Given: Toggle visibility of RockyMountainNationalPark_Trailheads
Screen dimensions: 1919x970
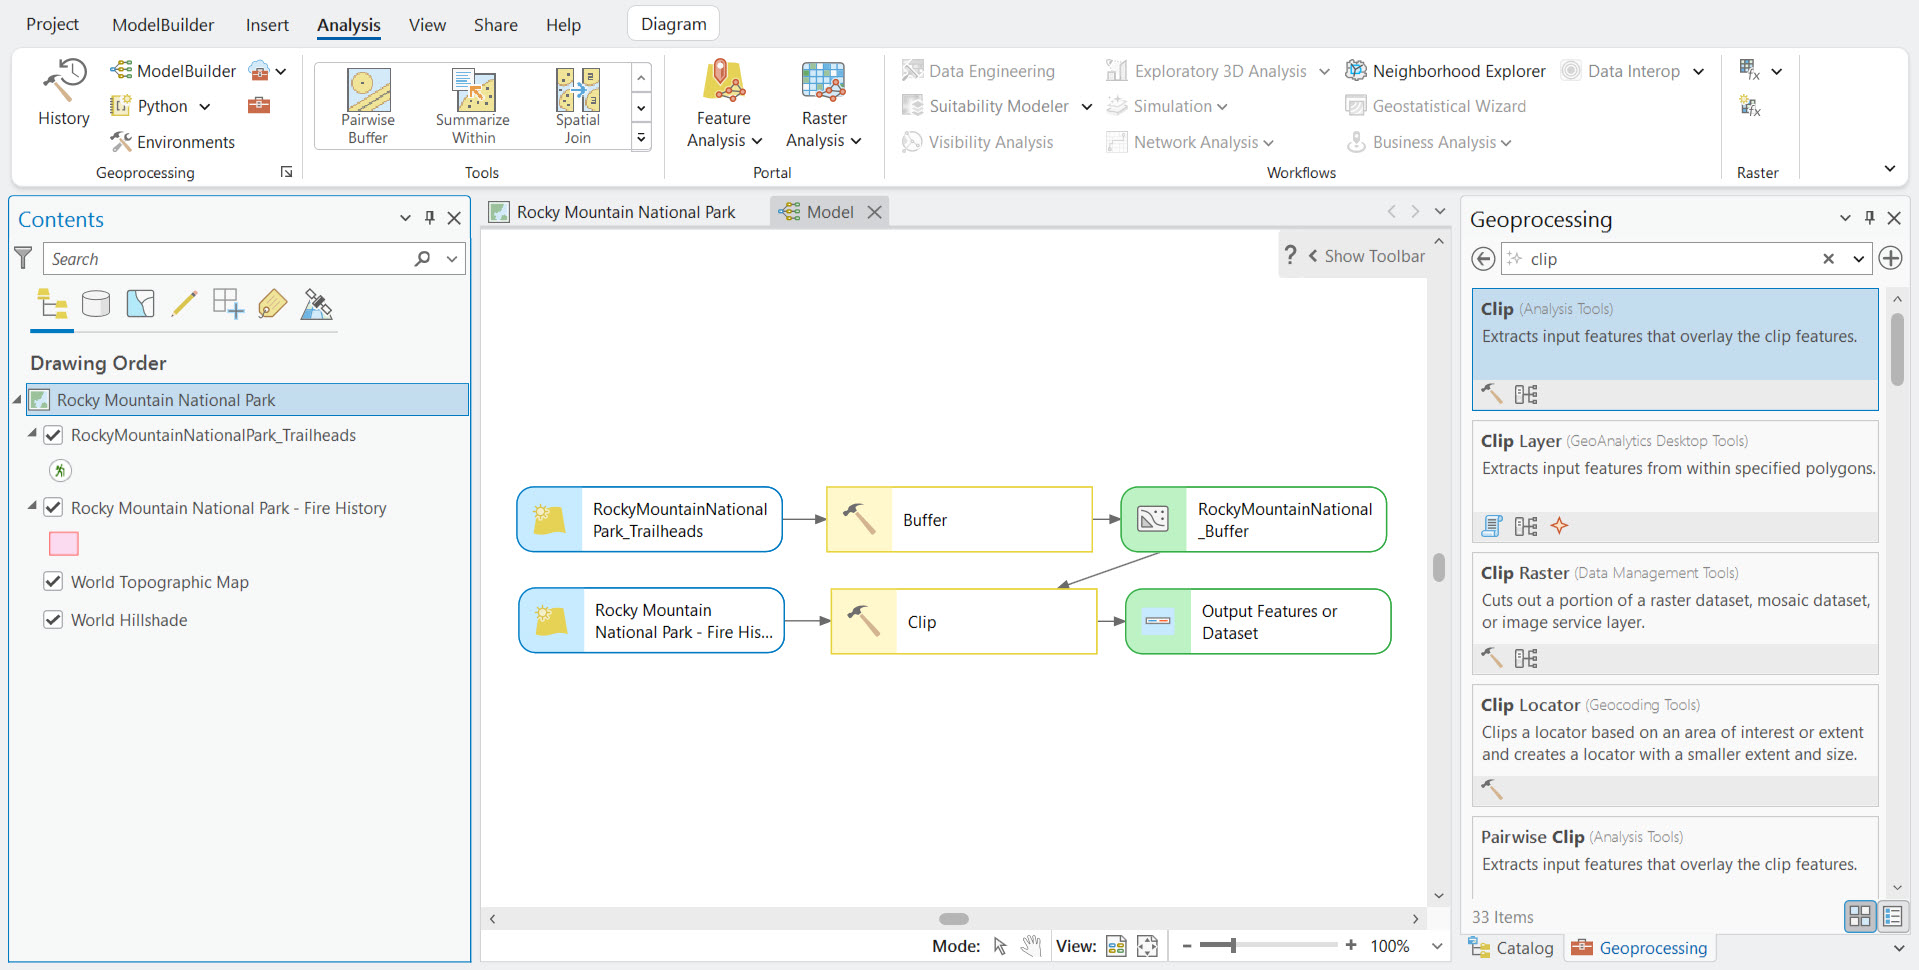Looking at the screenshot, I should click(52, 435).
